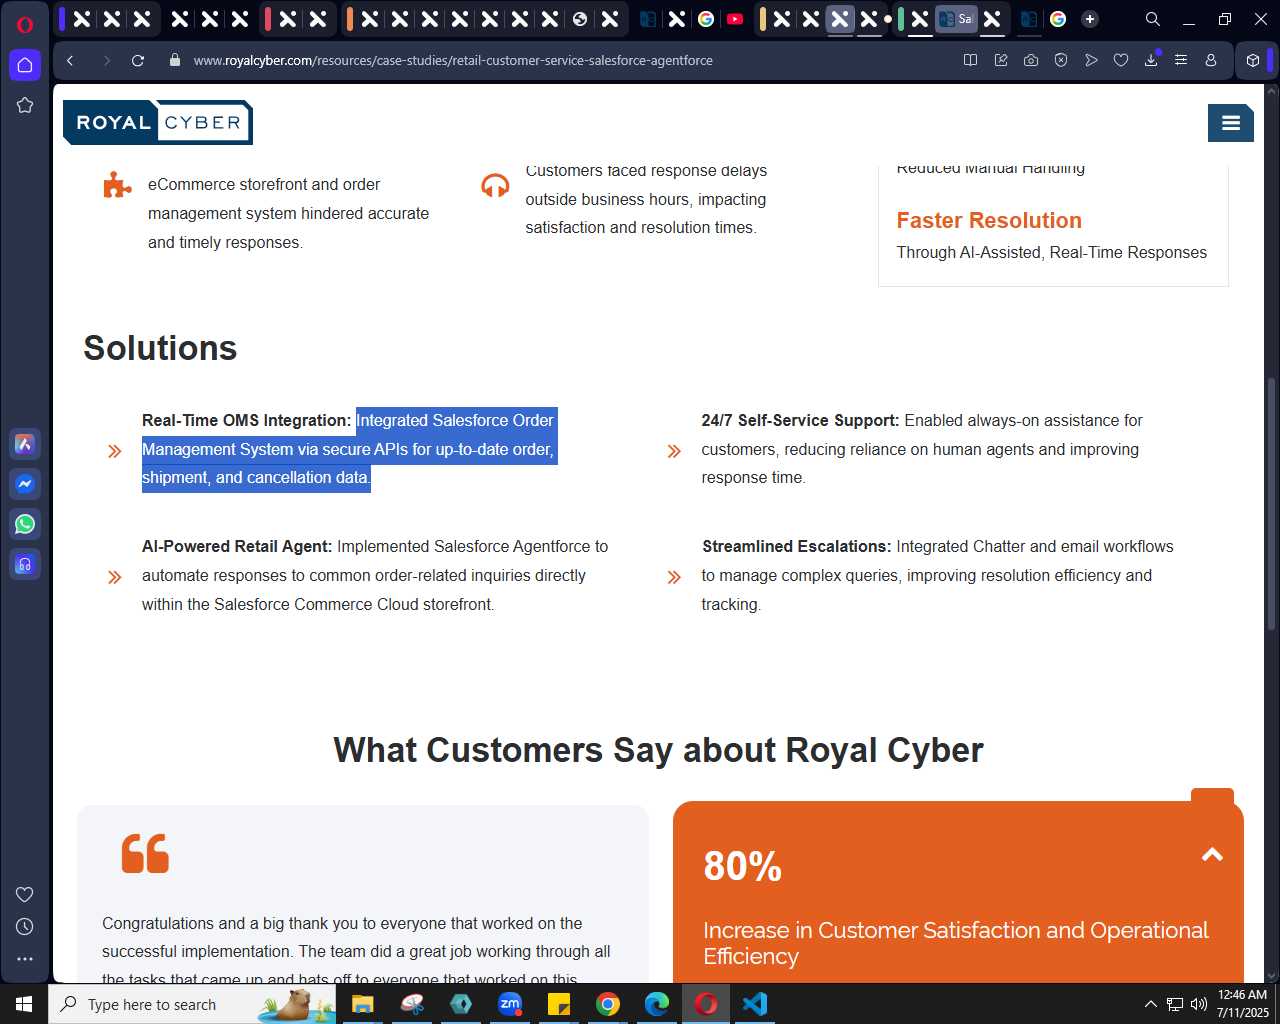
Task: Open sidebar setup three-dots icon
Action: tap(25, 959)
